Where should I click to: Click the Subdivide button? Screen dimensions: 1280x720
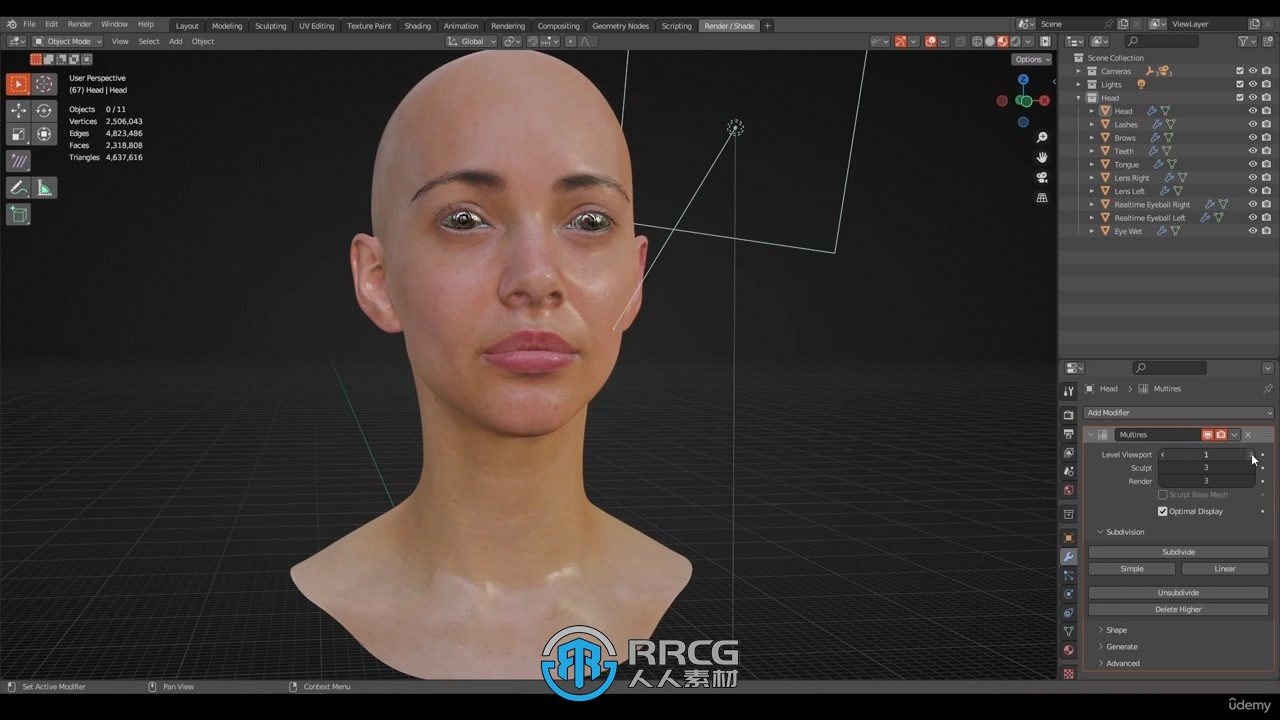tap(1179, 552)
